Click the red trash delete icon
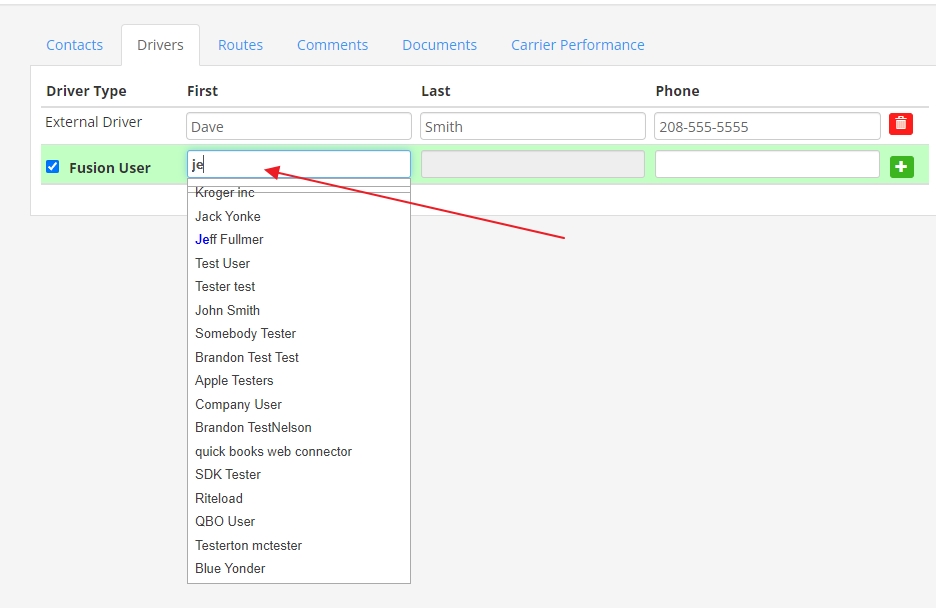The height and width of the screenshot is (608, 936). [x=900, y=125]
